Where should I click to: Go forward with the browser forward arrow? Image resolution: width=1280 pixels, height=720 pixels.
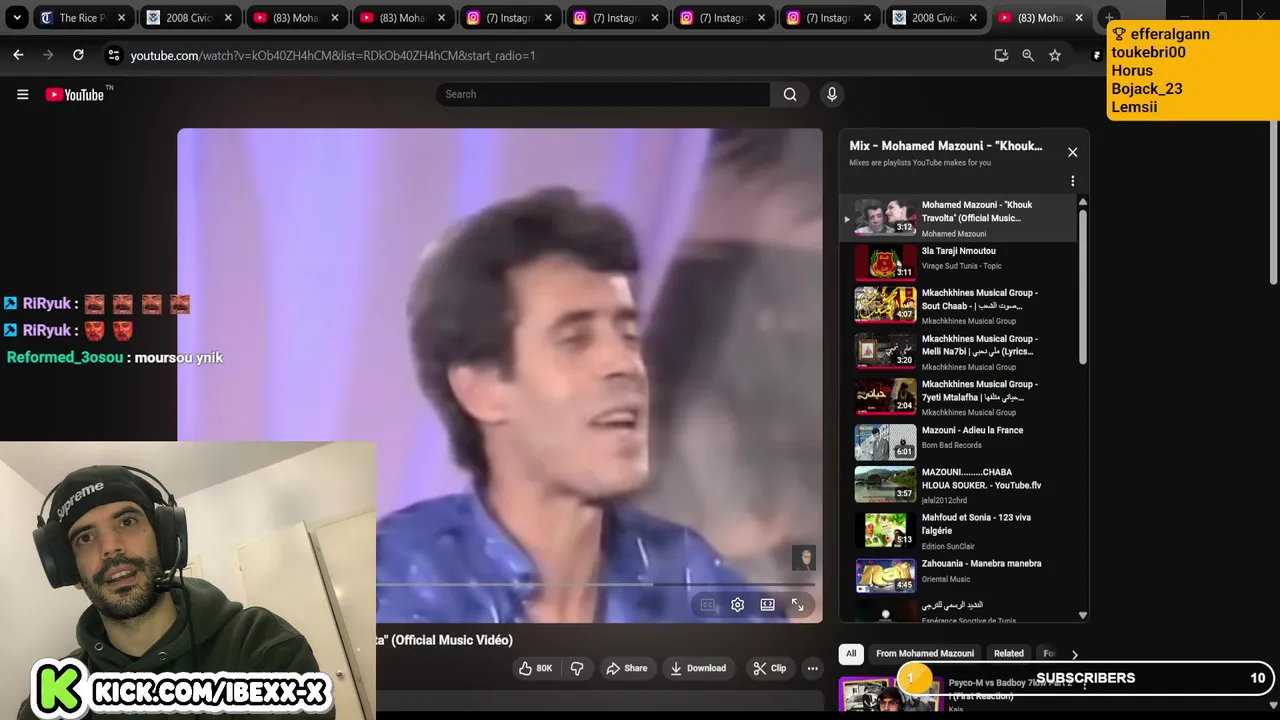point(48,55)
